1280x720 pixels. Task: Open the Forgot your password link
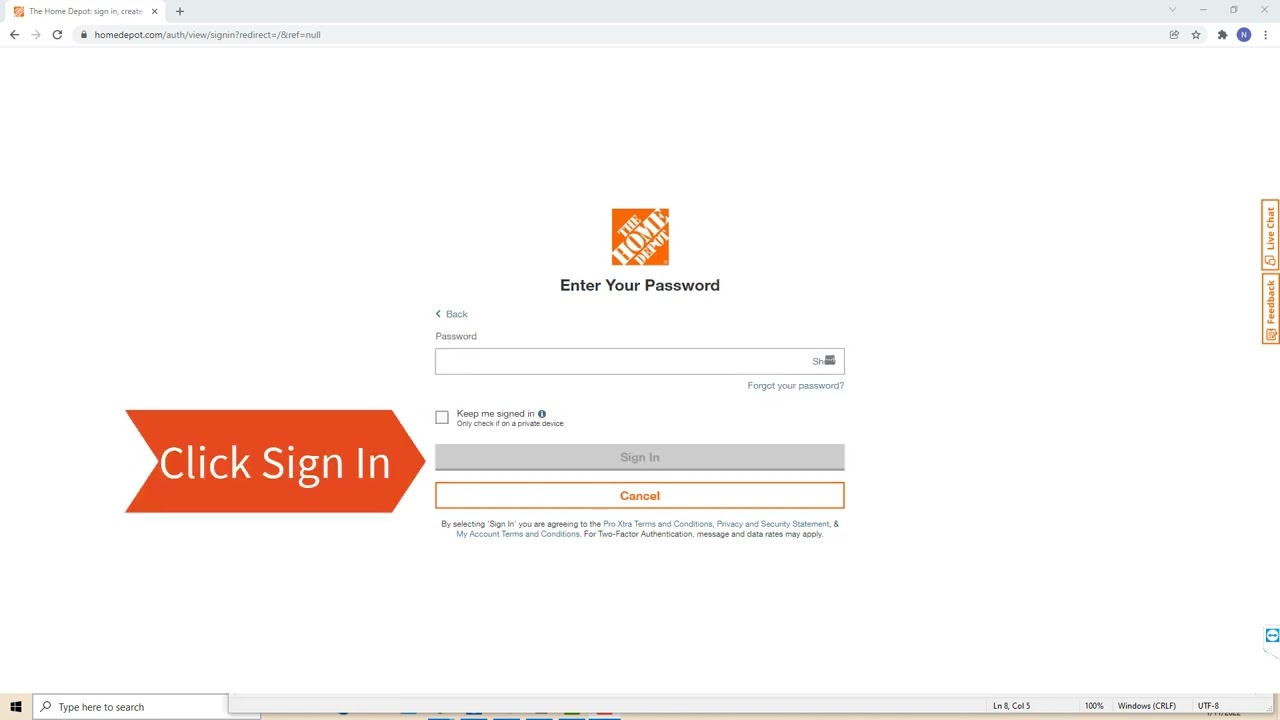796,386
